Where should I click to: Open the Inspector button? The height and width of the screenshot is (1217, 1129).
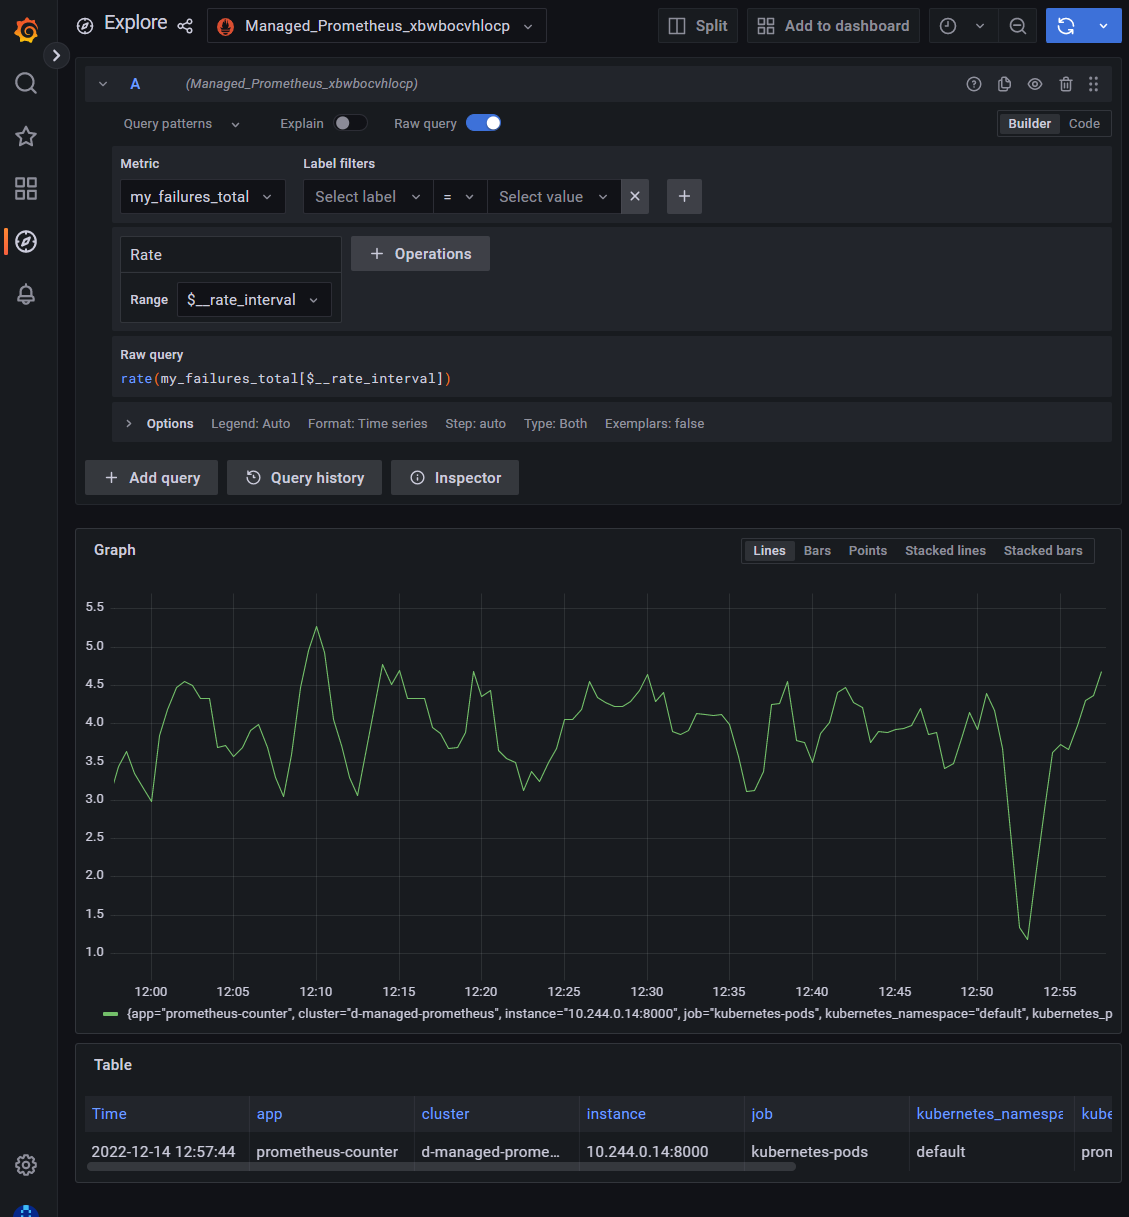[x=455, y=478]
